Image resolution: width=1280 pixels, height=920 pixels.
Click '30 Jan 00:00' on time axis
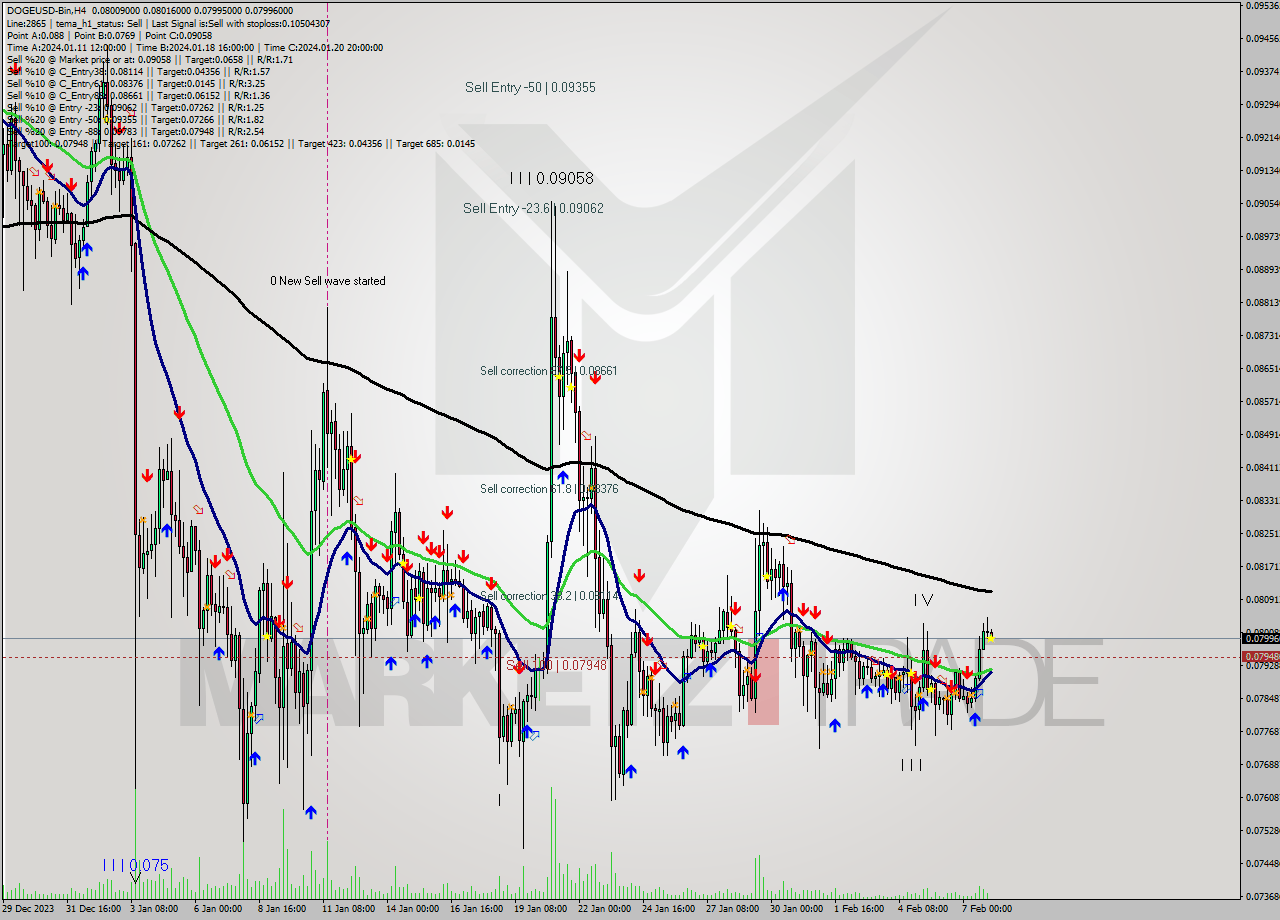coord(798,909)
